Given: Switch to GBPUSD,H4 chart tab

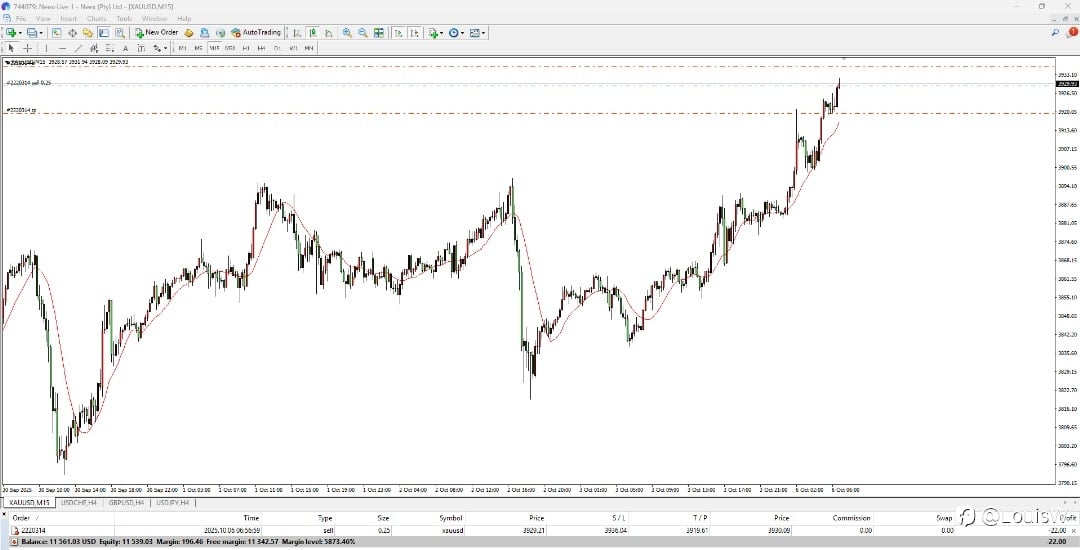Looking at the screenshot, I should (126, 503).
